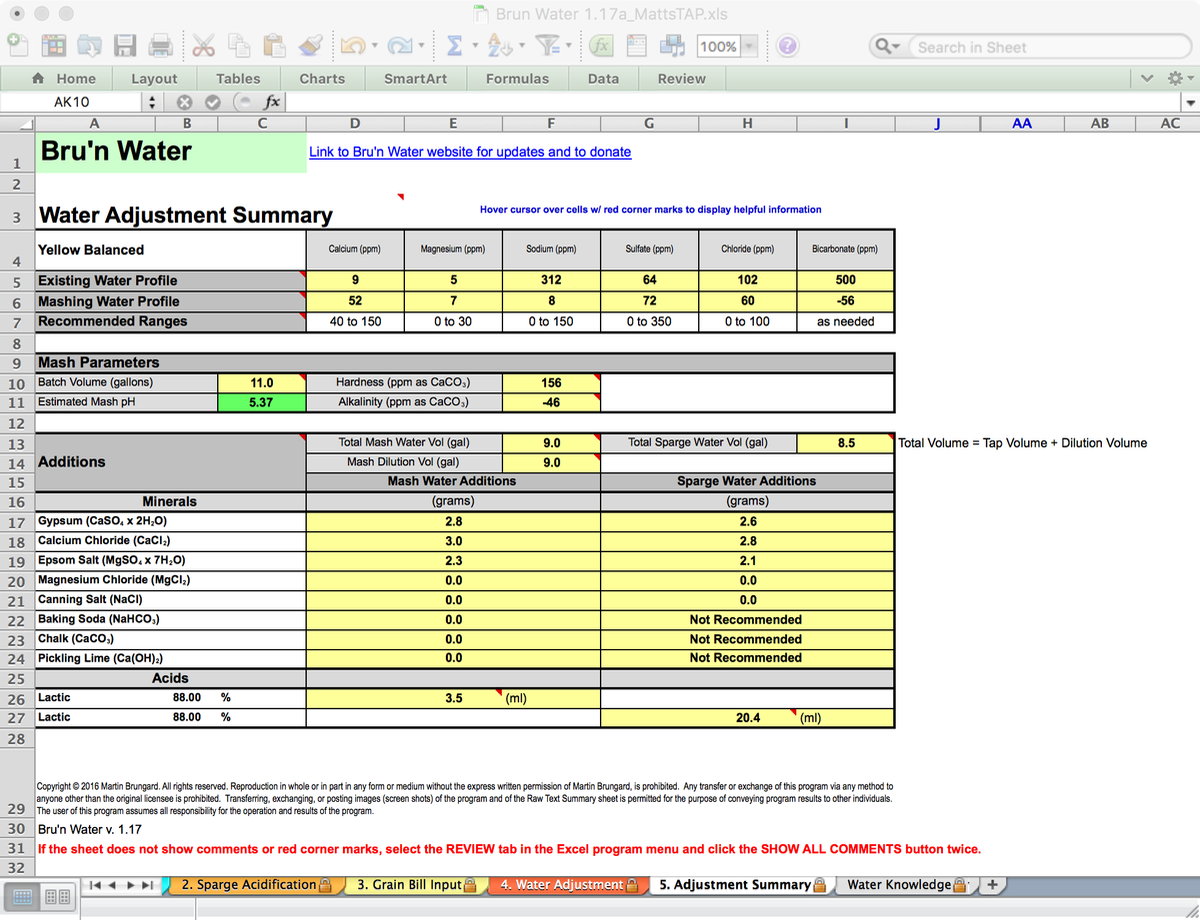The width and height of the screenshot is (1200, 920).
Task: Follow the Bru'n Water website link
Action: (469, 152)
